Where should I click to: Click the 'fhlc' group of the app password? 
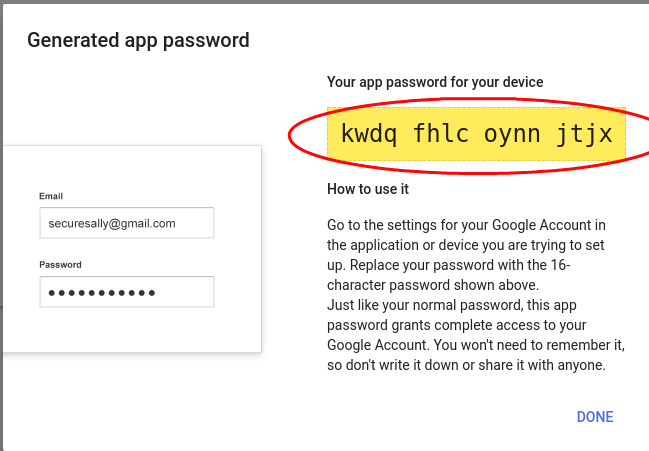click(440, 134)
